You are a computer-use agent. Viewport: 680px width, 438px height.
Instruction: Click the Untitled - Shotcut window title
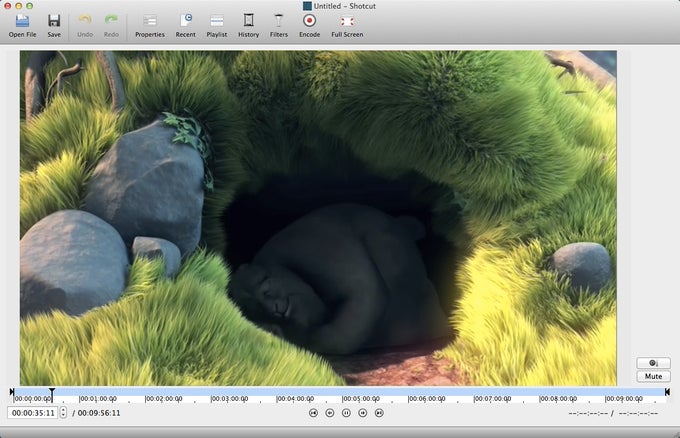point(344,6)
